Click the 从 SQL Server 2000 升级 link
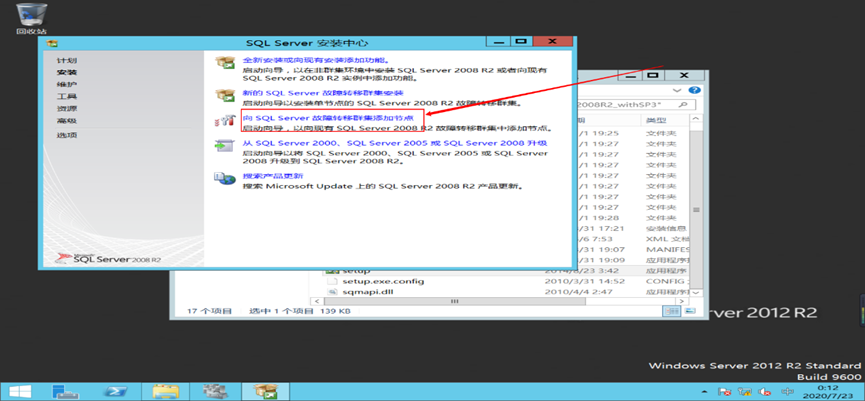 tap(394, 143)
